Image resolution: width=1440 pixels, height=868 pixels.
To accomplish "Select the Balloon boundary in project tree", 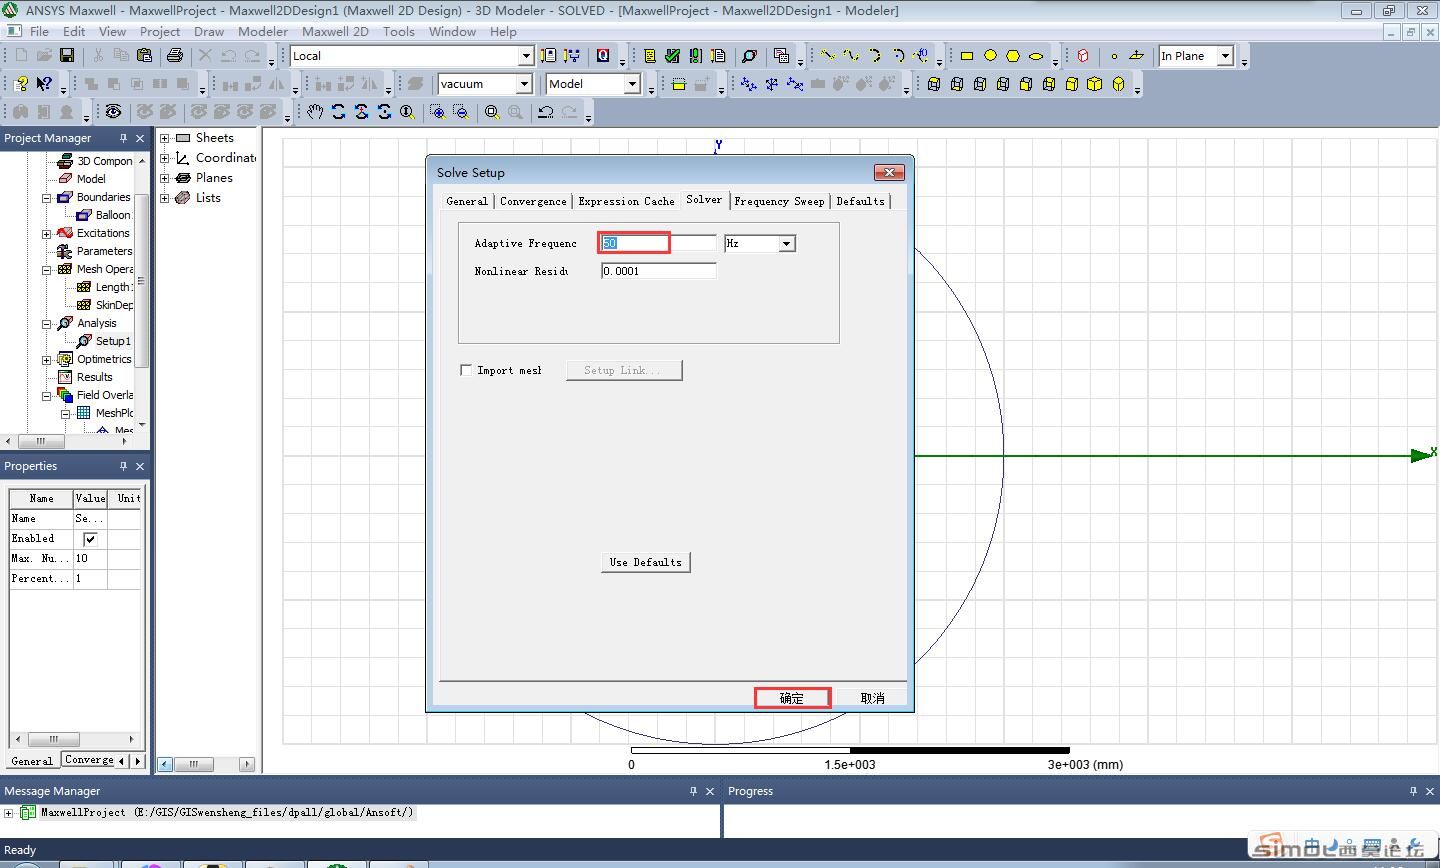I will (x=113, y=215).
